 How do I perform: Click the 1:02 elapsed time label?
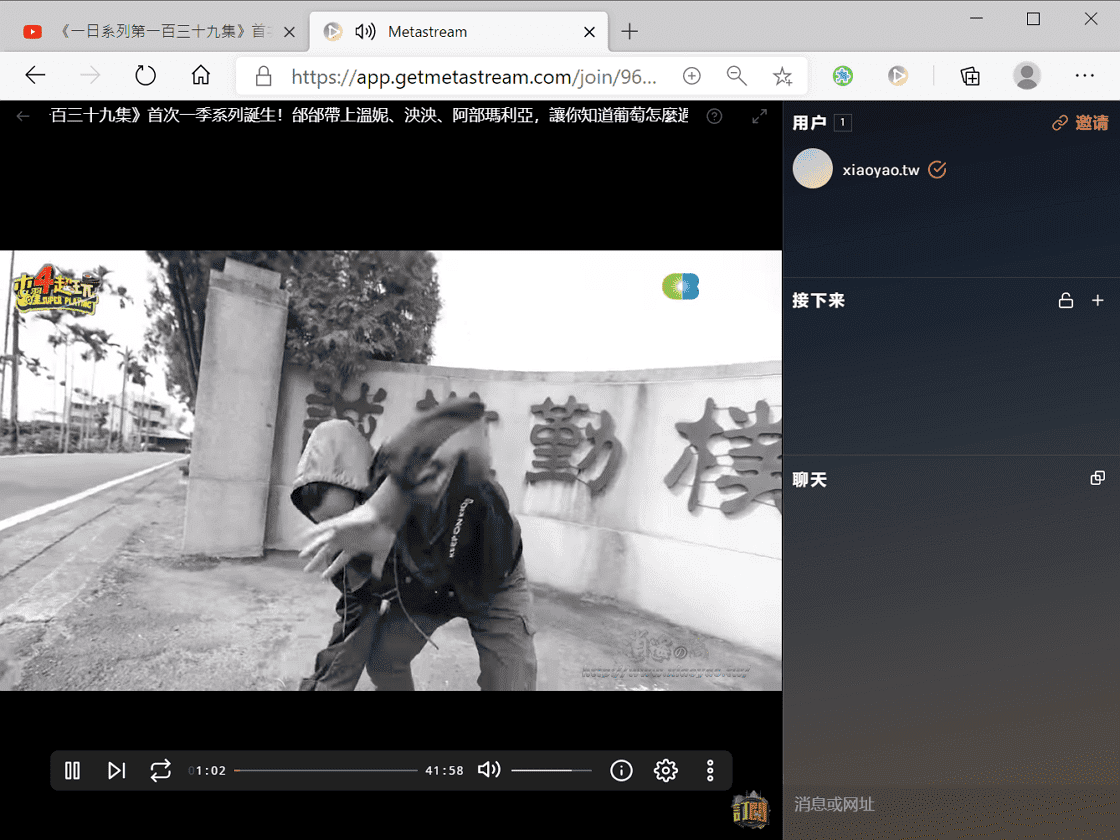[207, 771]
